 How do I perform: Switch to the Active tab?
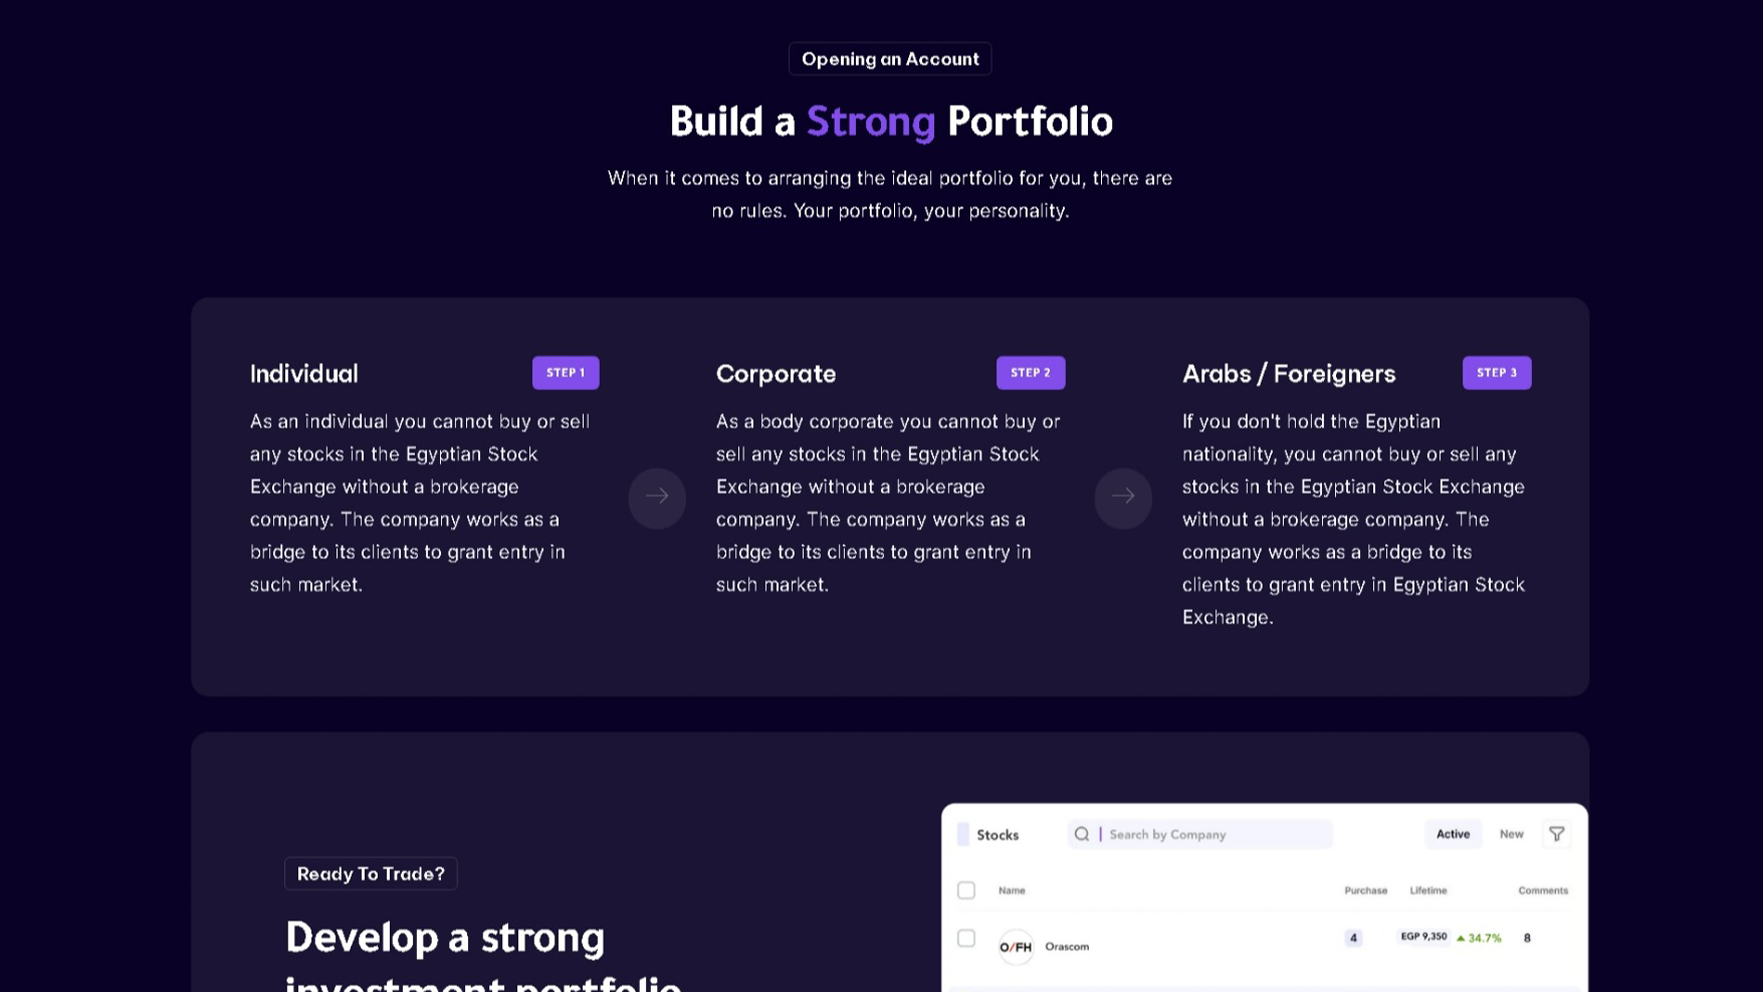coord(1453,834)
